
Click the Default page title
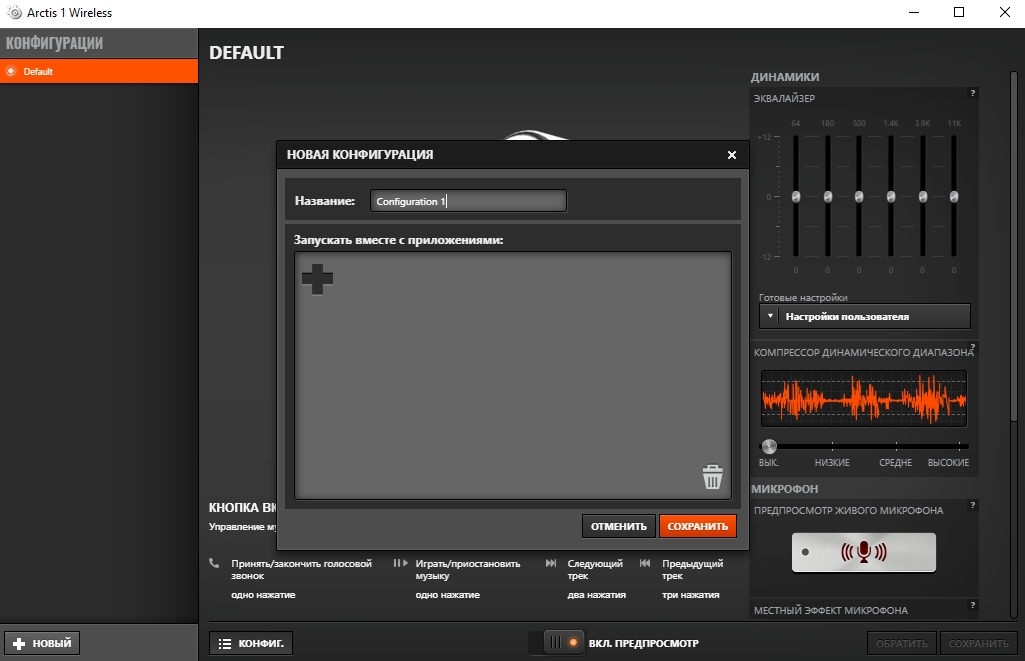246,52
